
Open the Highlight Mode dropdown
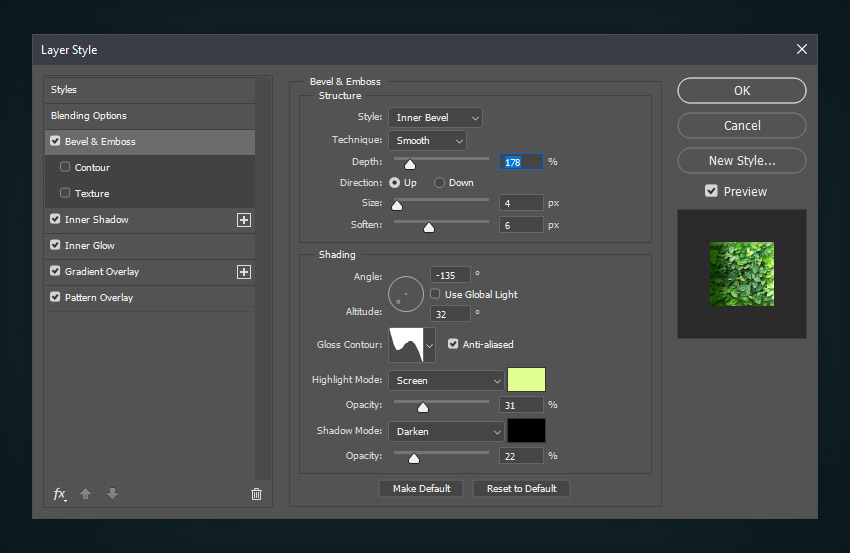(x=446, y=381)
